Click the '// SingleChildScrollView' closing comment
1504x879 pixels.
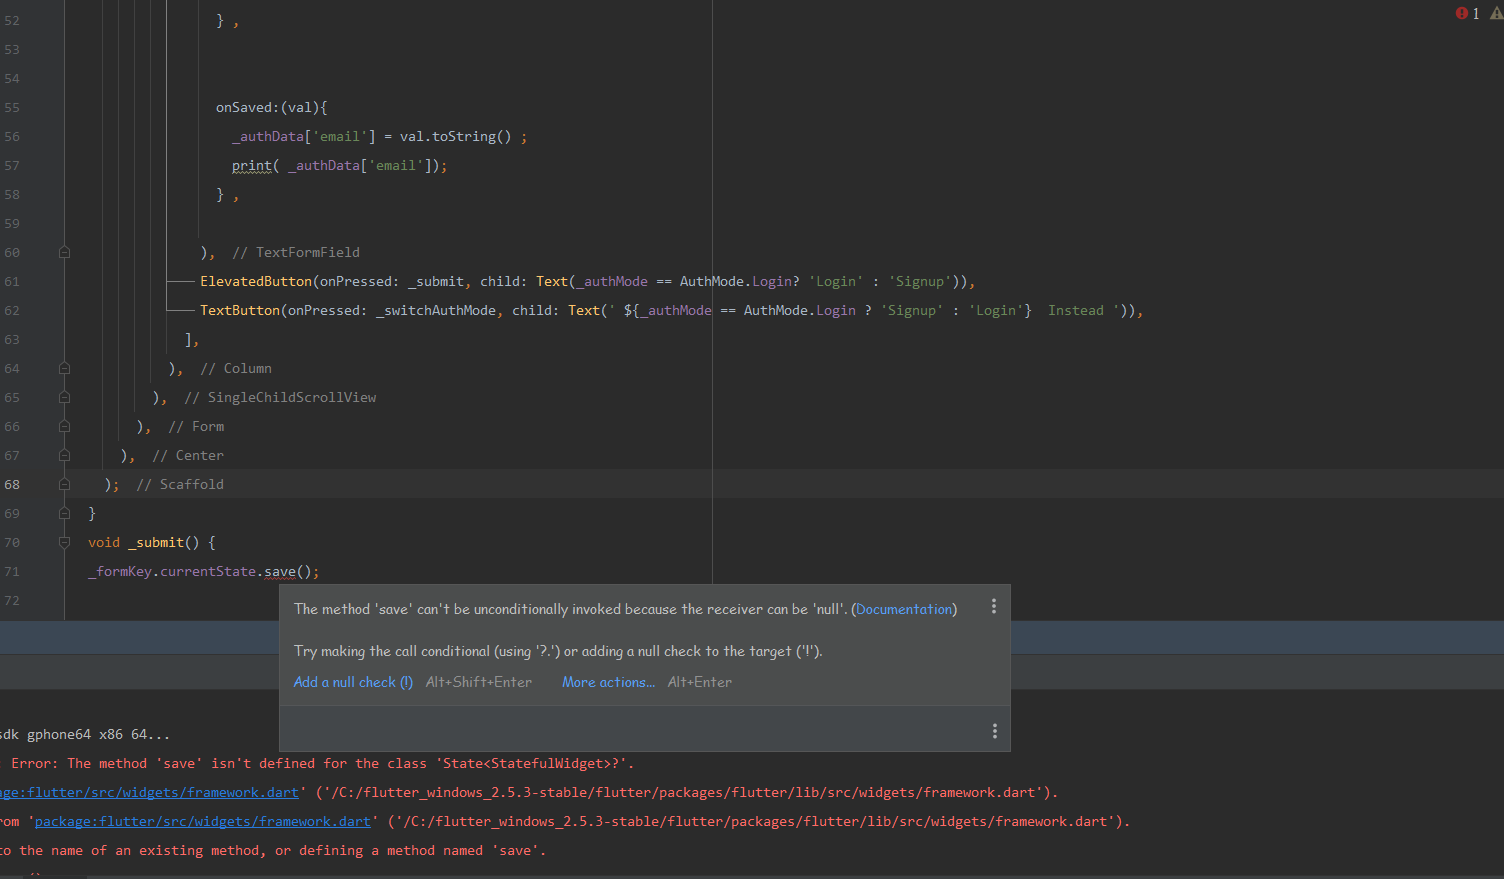coord(280,397)
